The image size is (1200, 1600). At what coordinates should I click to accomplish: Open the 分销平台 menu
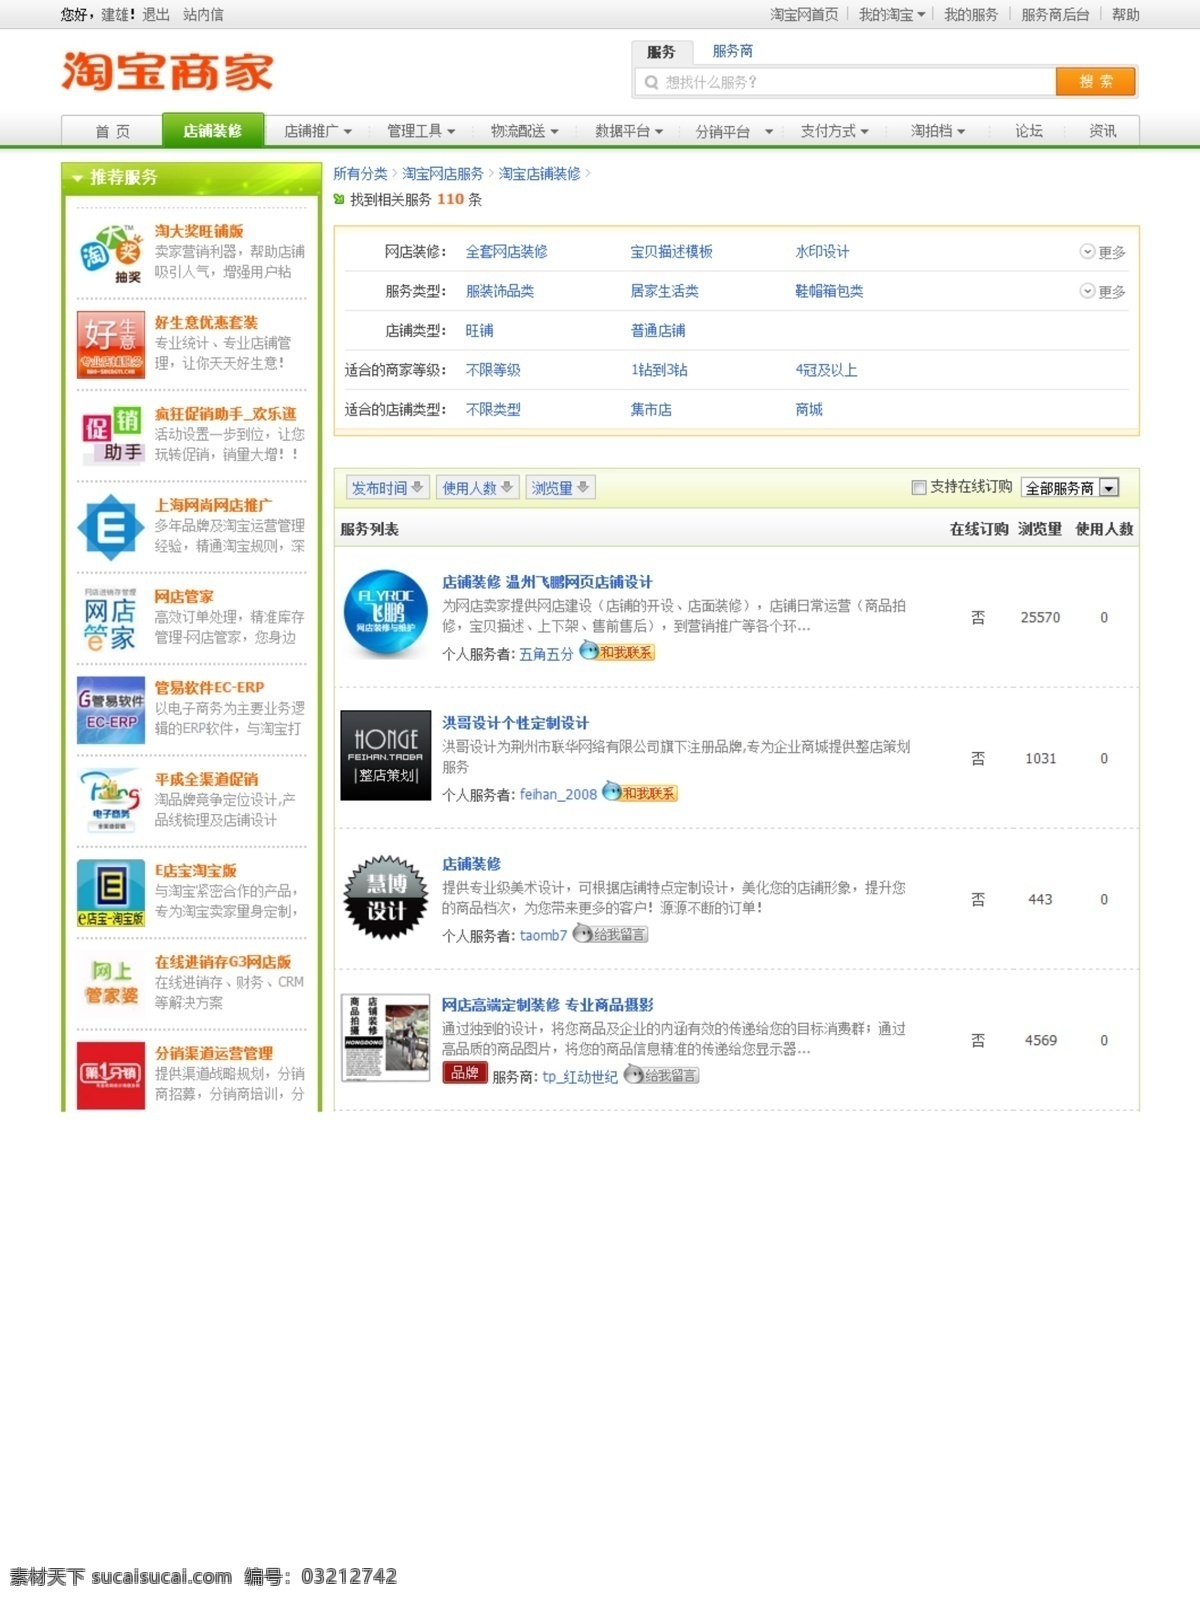(734, 131)
